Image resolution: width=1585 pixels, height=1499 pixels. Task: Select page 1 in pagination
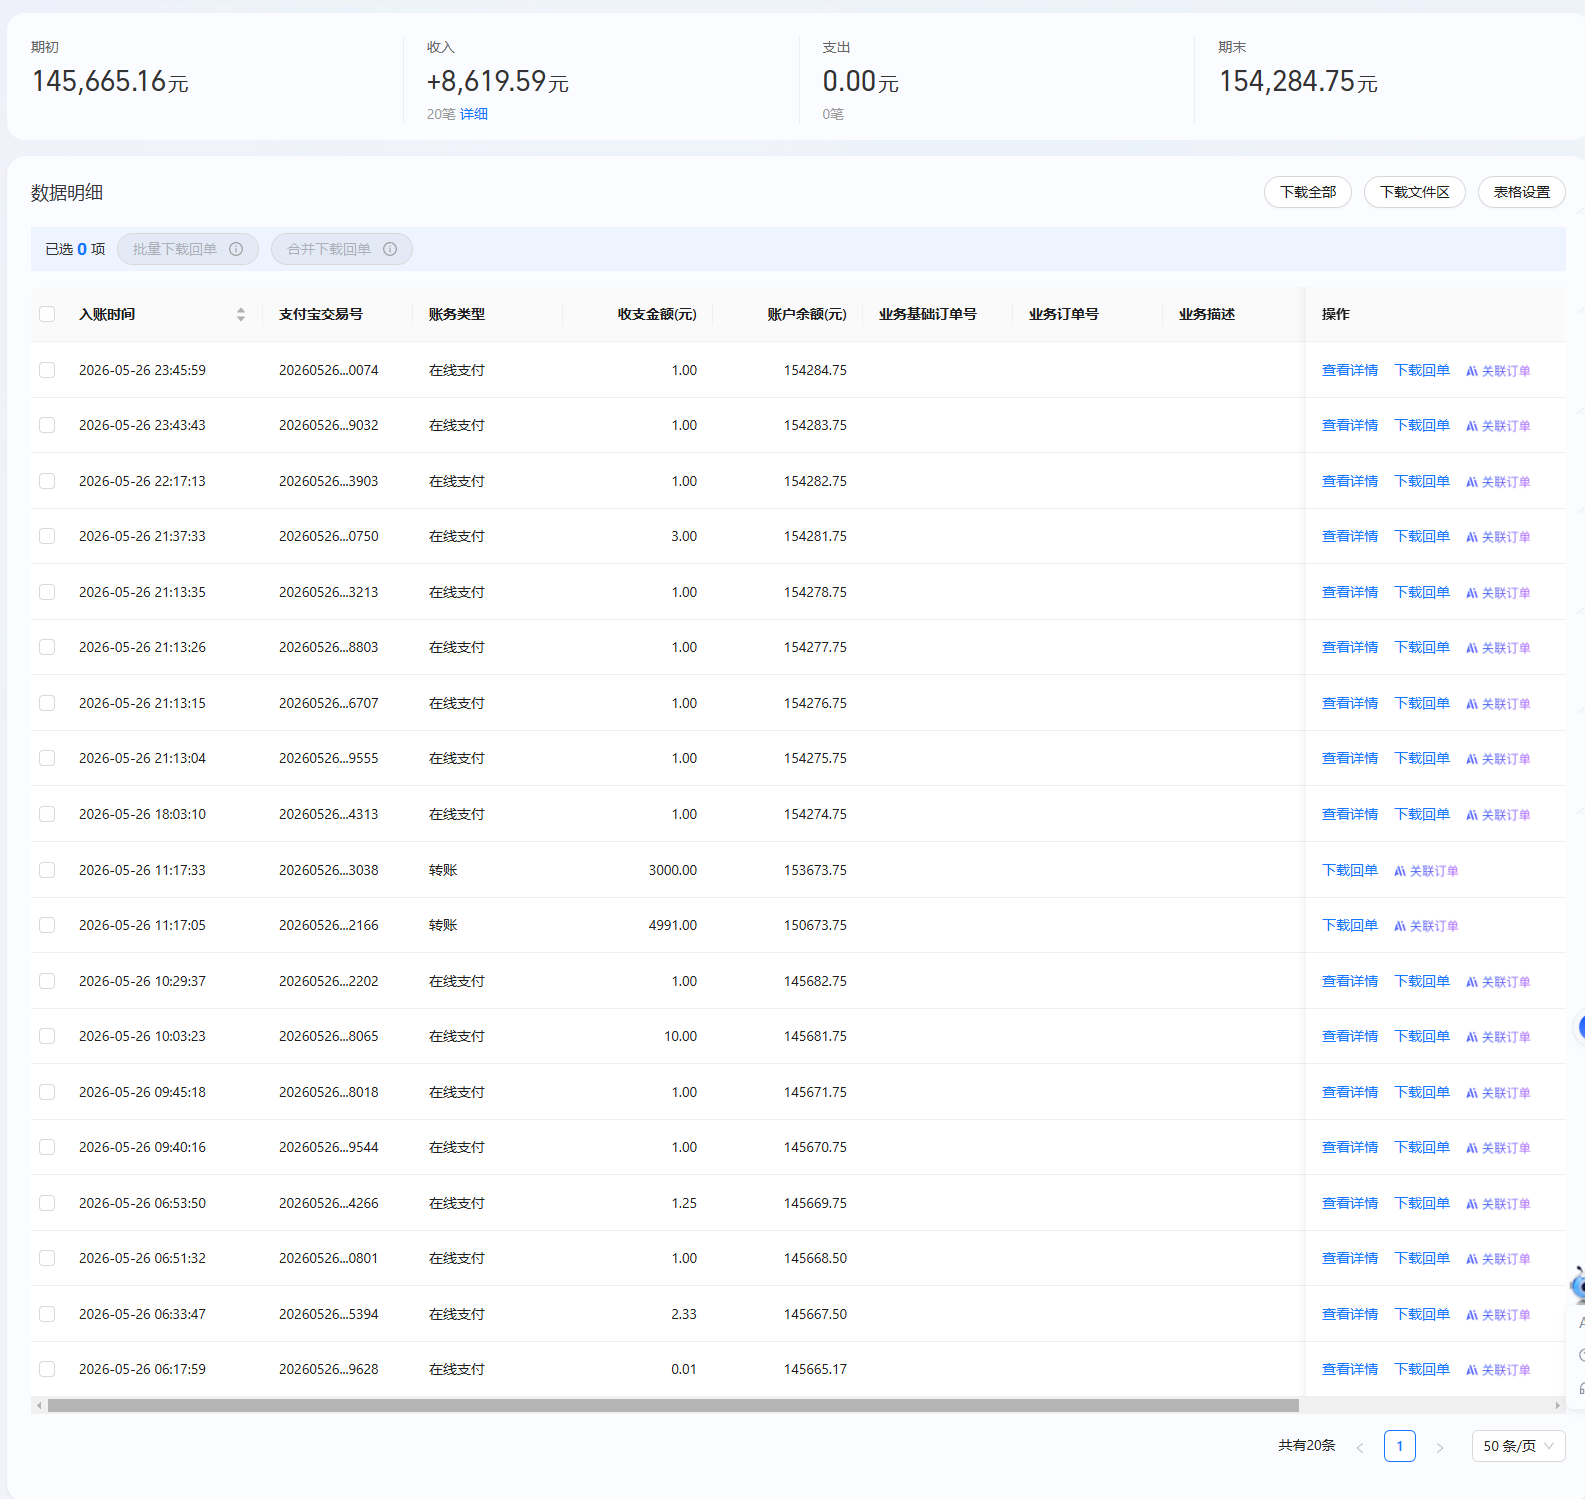[x=1400, y=1446]
